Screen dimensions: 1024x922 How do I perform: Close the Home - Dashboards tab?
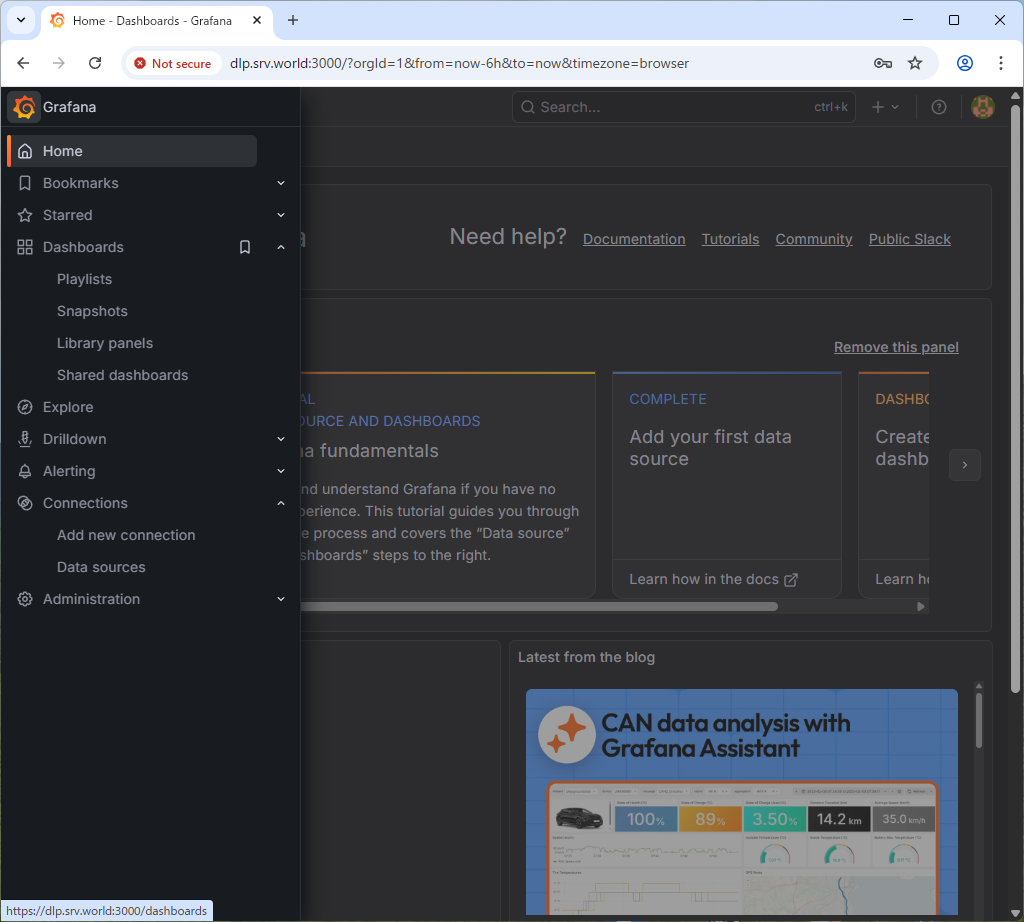(x=257, y=20)
